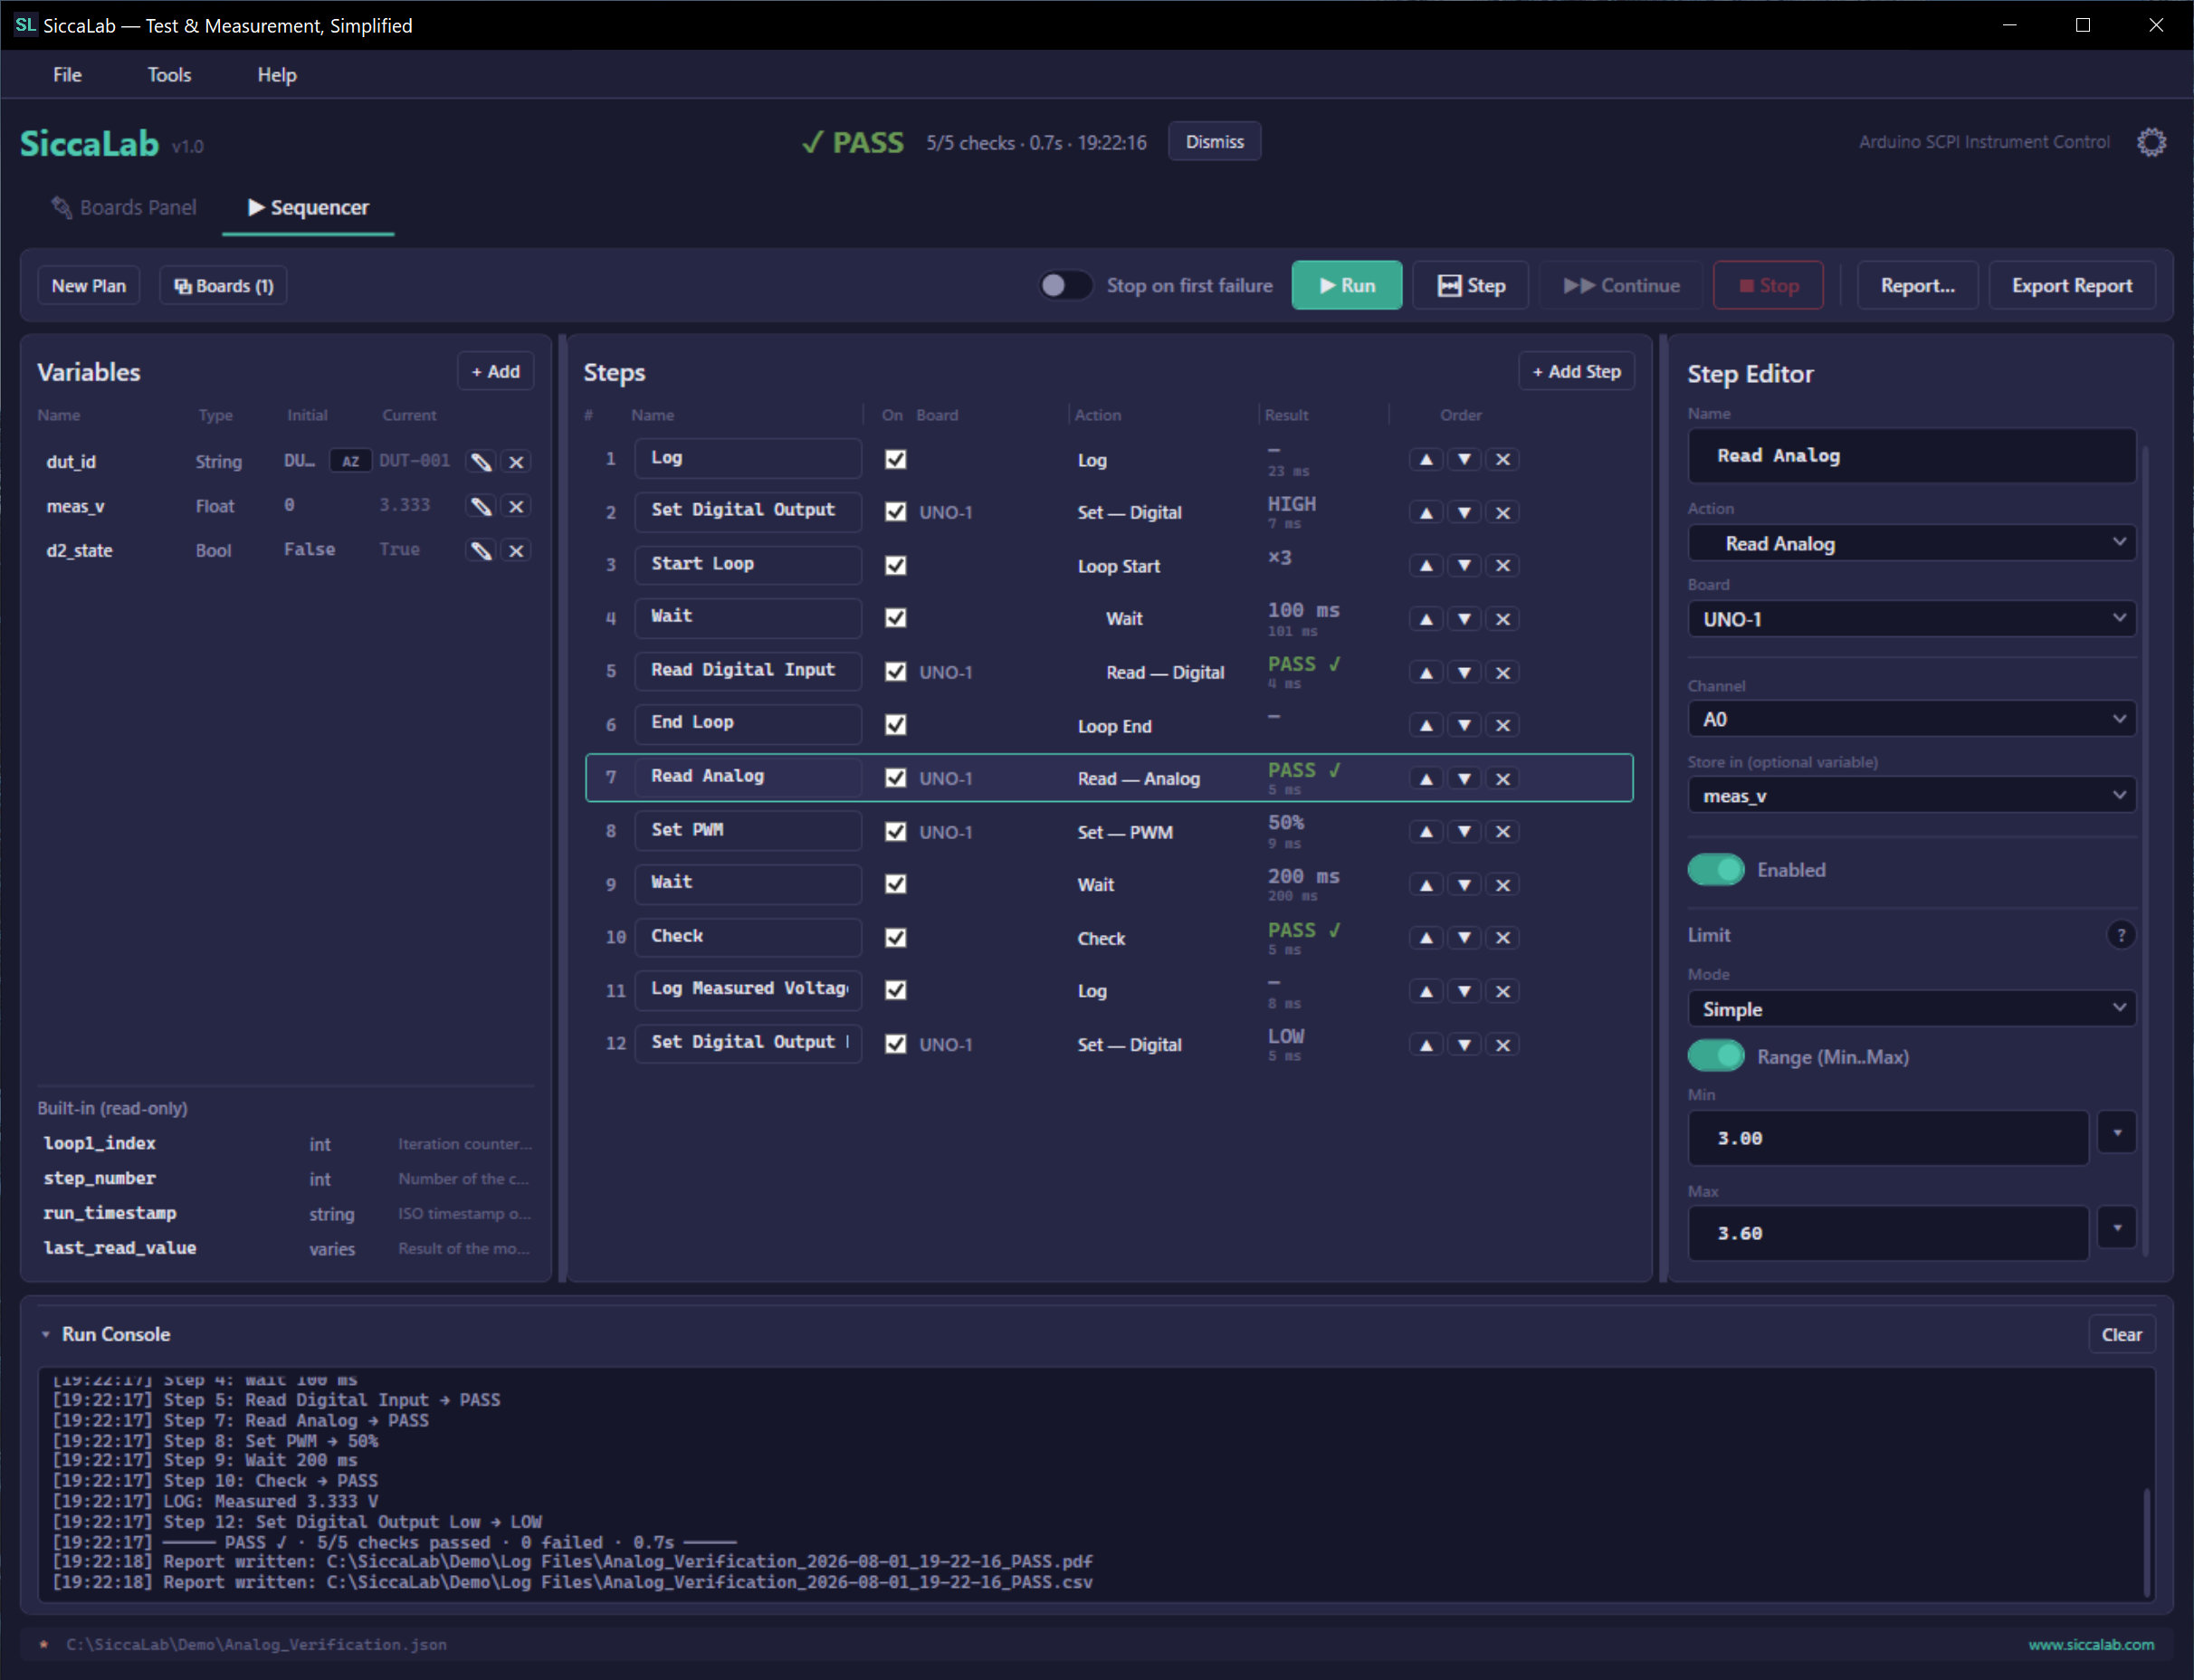2194x1680 pixels.
Task: Open the Limit Mode dropdown Simple
Action: pos(1911,1009)
